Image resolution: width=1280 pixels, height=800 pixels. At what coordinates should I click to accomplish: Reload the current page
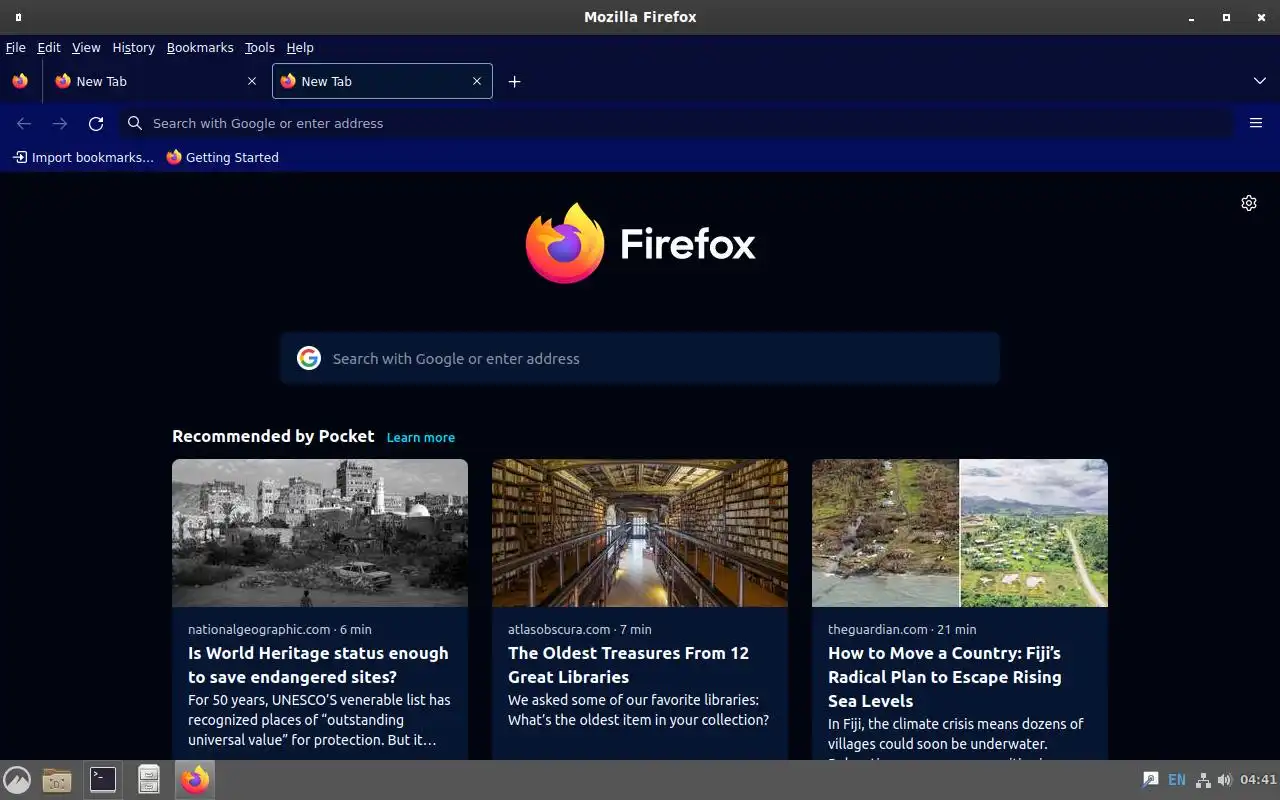[96, 123]
